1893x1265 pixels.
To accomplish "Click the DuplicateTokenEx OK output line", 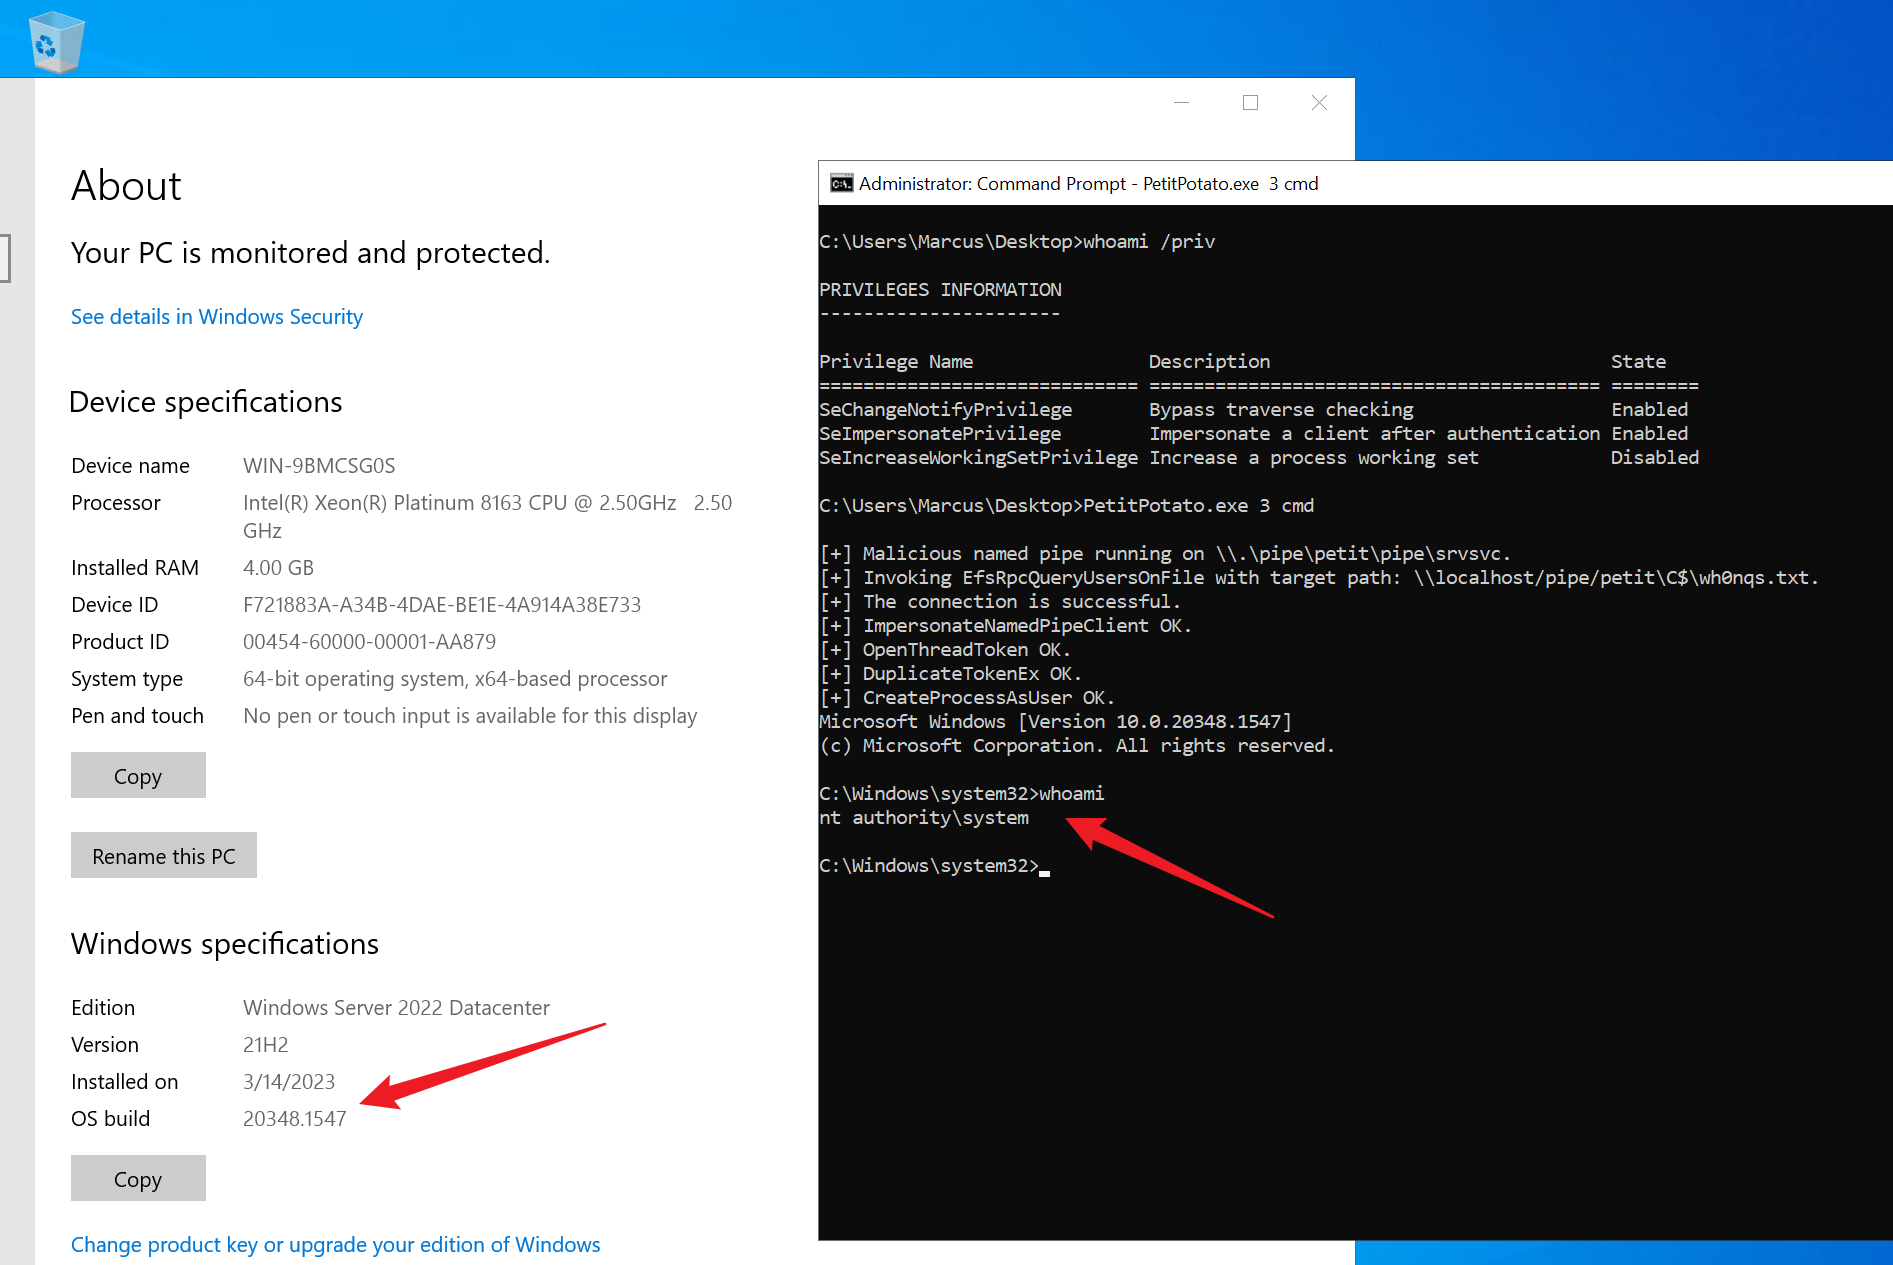I will click(x=950, y=674).
